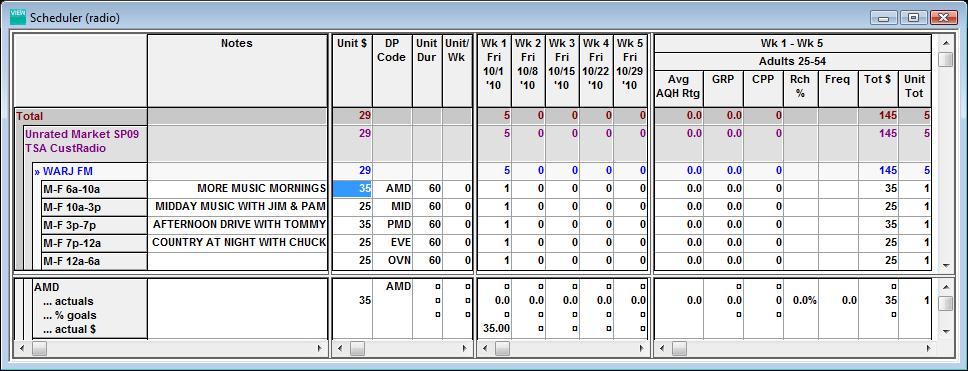Viewport: 968px width, 371px height.
Task: Click the Wk 5 Fri 10/29 column header
Action: pyautogui.click(x=630, y=70)
